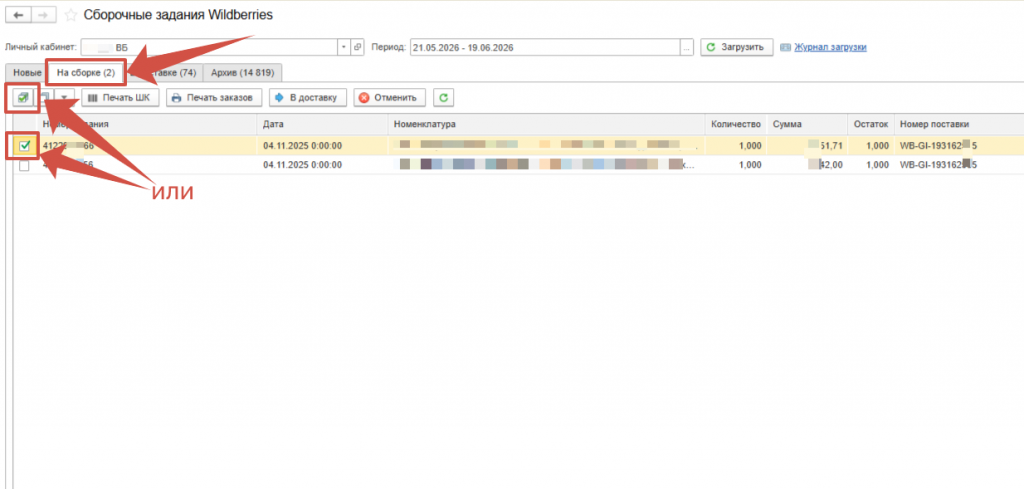Focus the Период date range field
This screenshot has width=1024, height=489.
pyautogui.click(x=545, y=47)
